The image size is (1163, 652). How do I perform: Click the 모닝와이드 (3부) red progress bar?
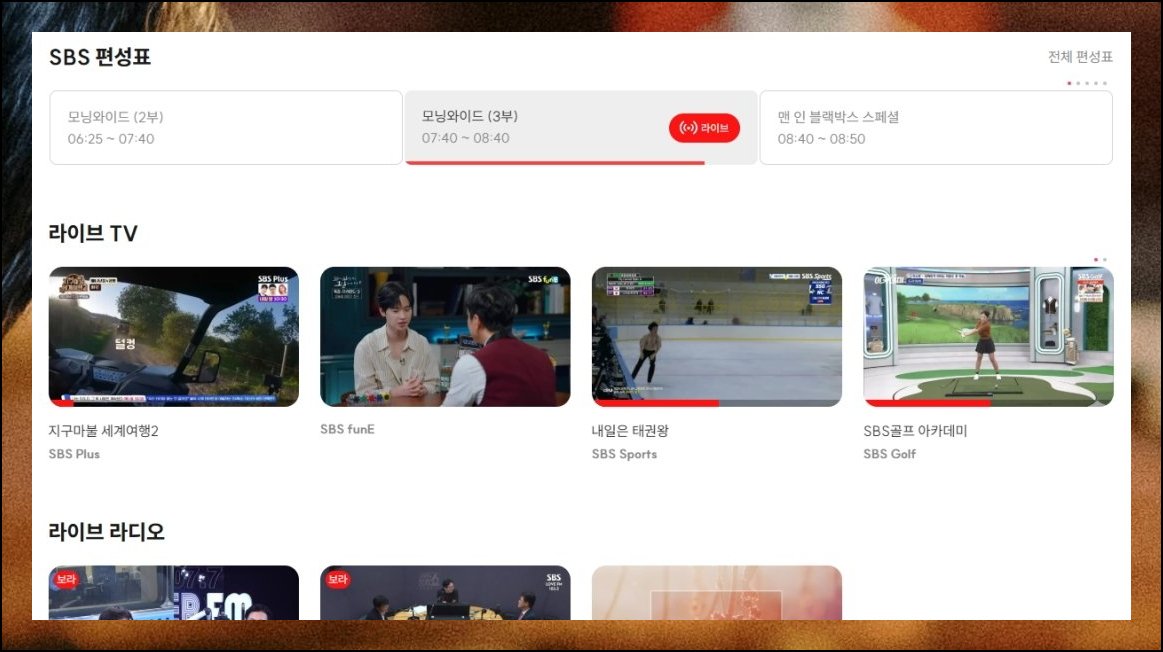(555, 162)
